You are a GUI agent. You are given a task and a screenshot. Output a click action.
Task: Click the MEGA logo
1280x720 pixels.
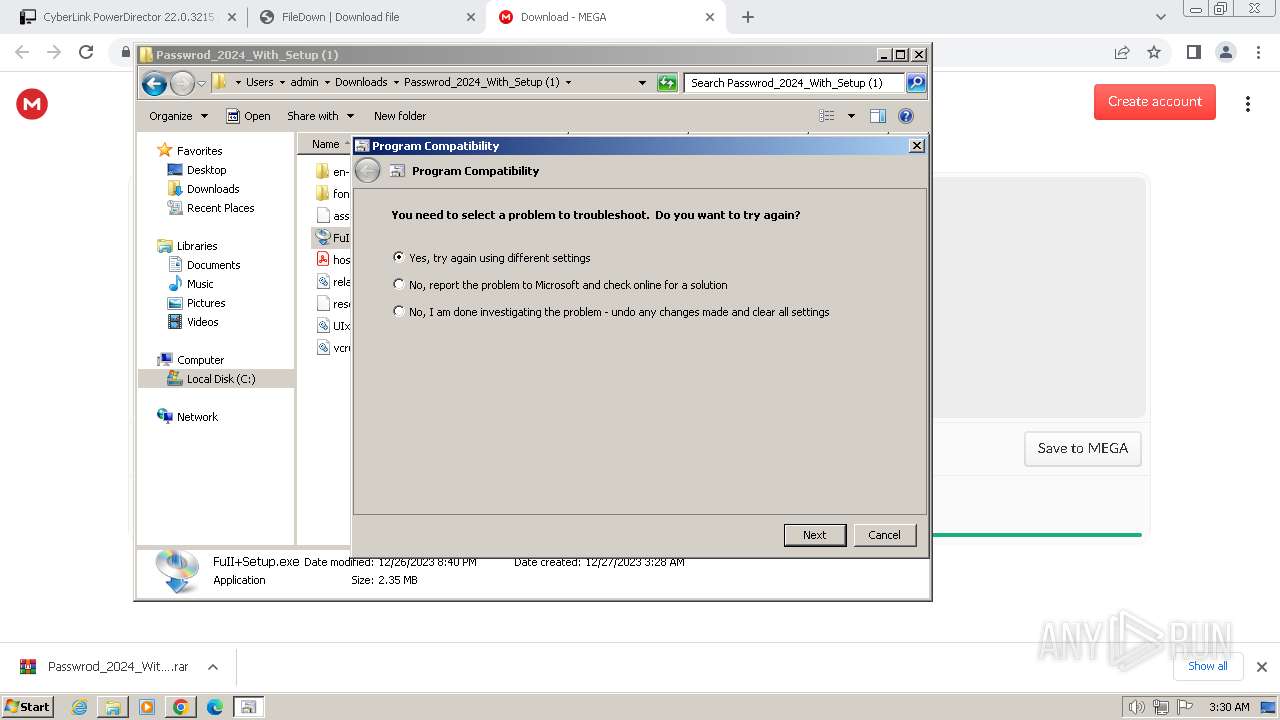point(32,104)
